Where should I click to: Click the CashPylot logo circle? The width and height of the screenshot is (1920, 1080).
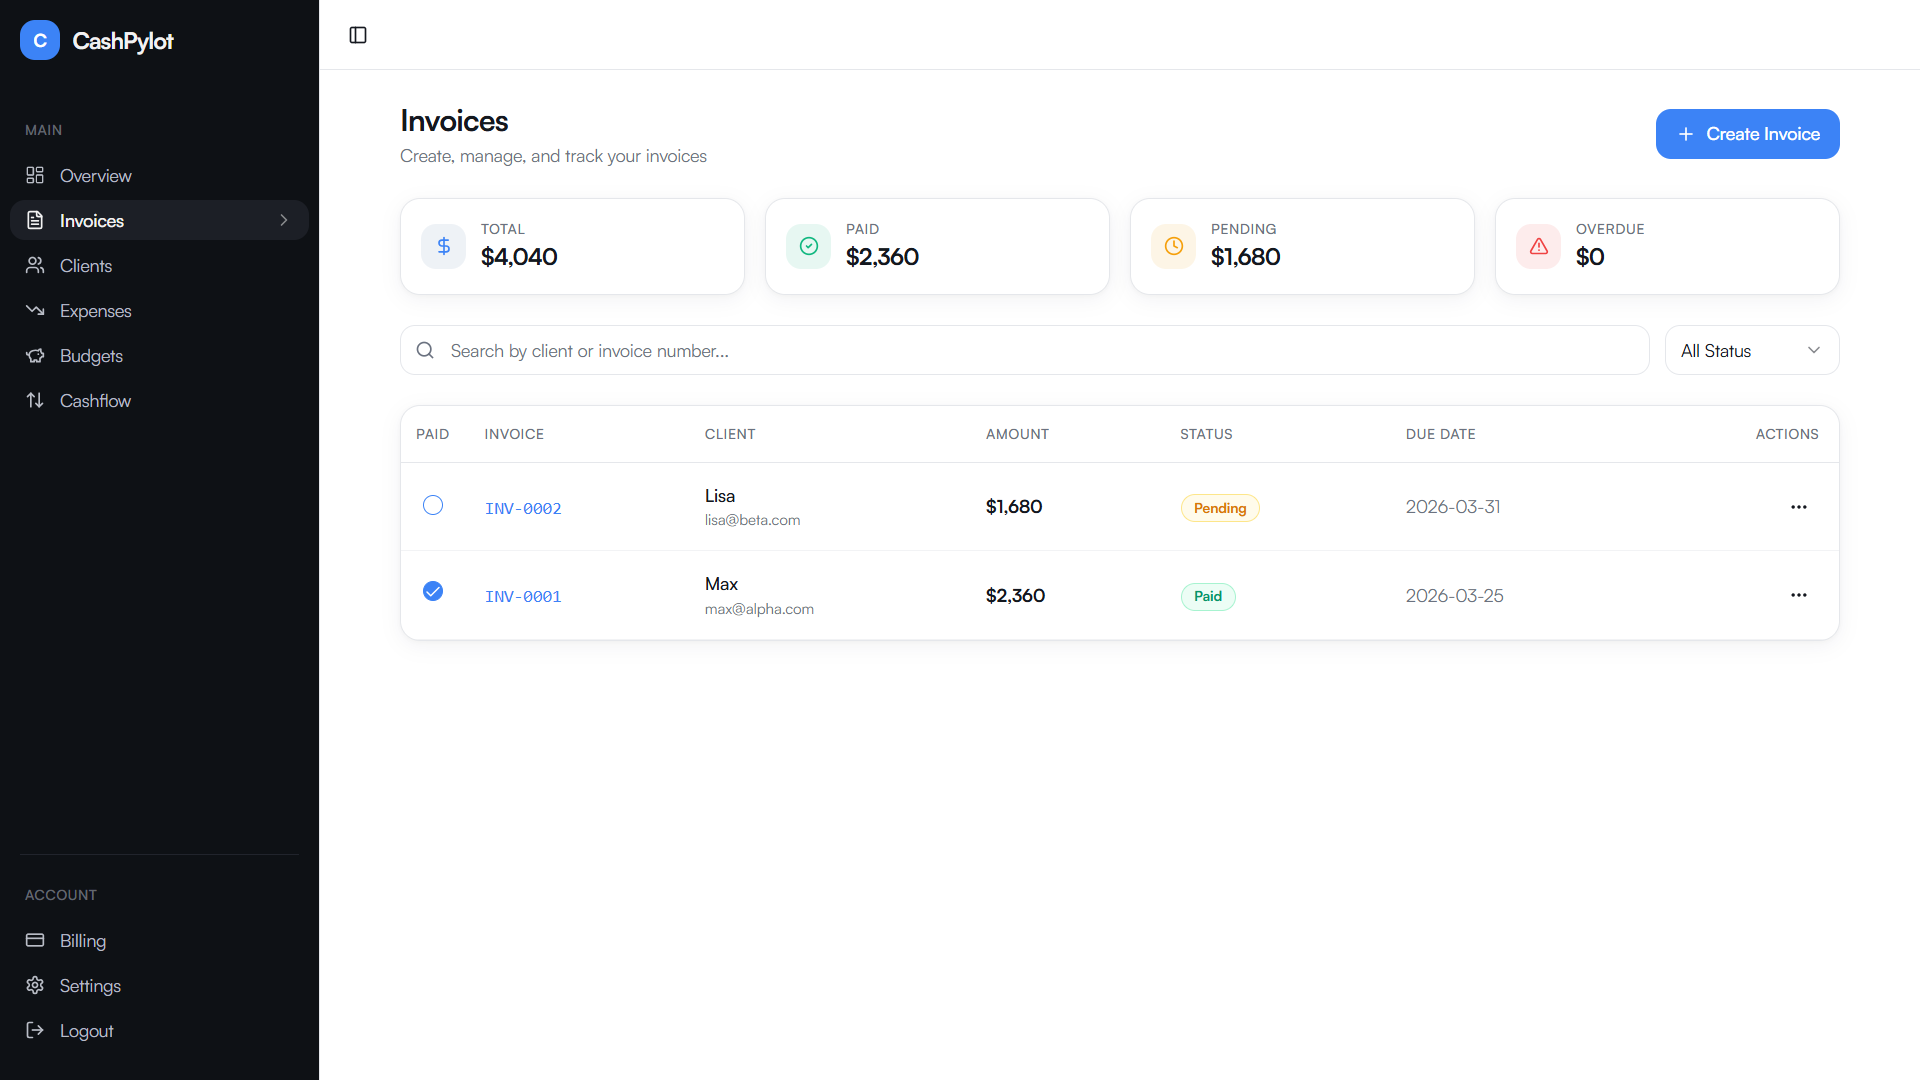pyautogui.click(x=40, y=40)
